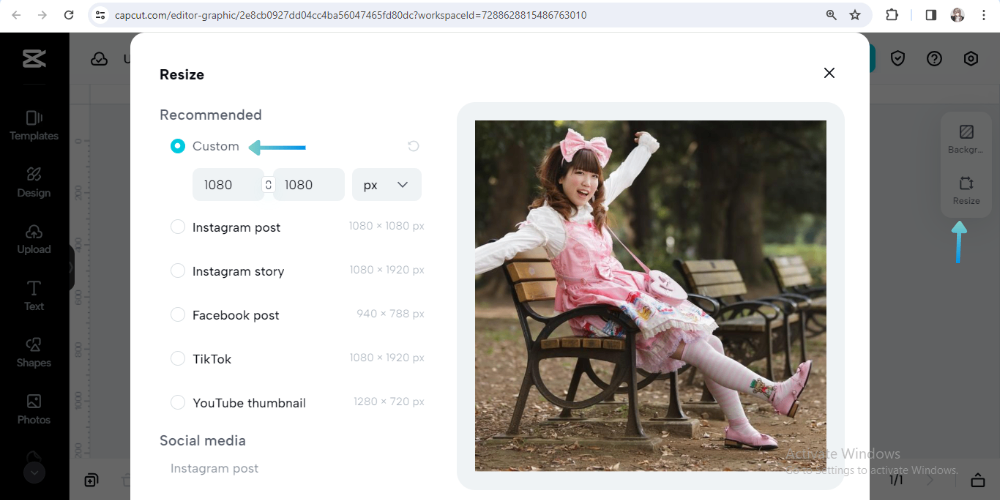Viewport: 1000px width, 500px height.
Task: Click the height input showing 1080
Action: coord(309,184)
